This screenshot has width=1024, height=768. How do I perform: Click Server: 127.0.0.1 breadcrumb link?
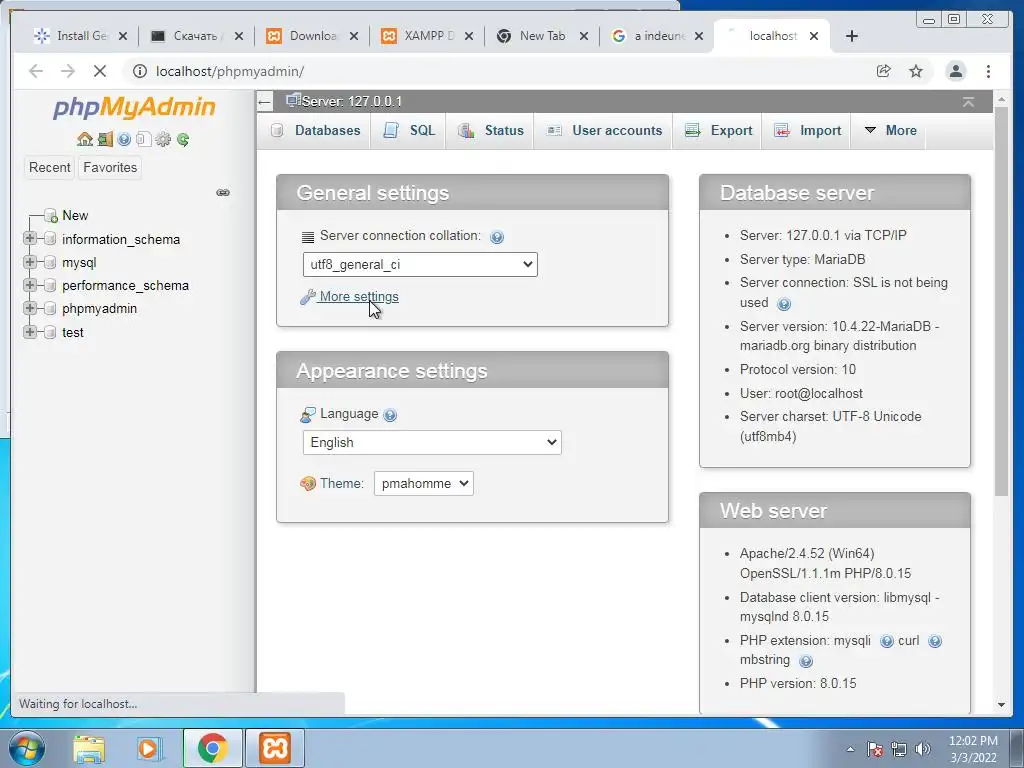(351, 102)
